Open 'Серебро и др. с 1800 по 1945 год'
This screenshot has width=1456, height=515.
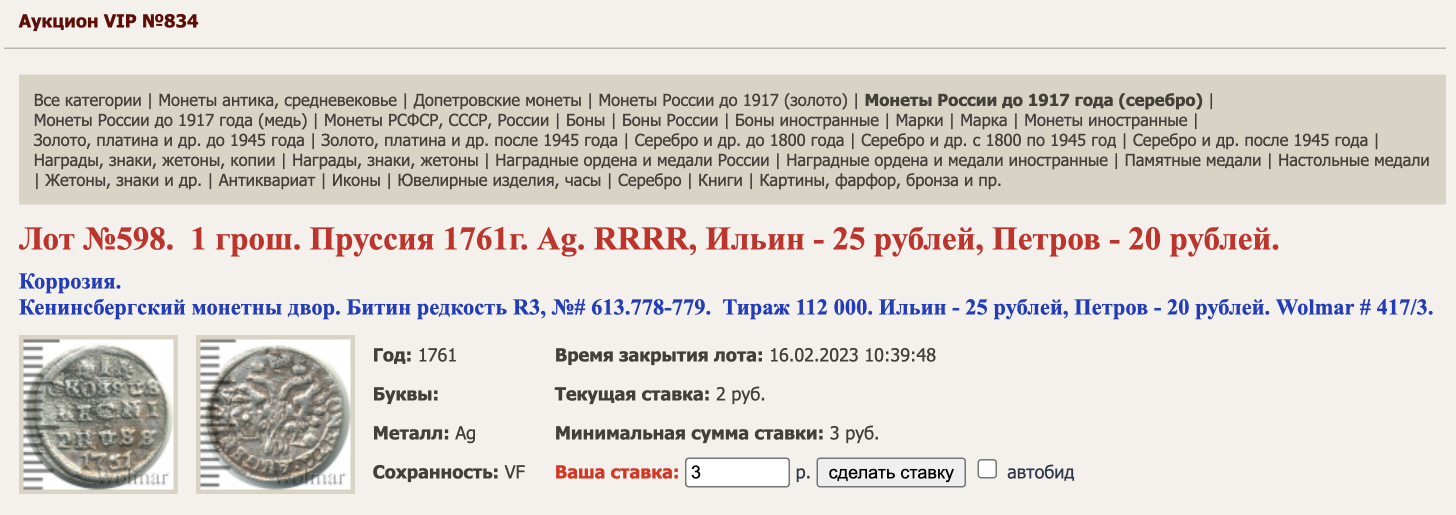point(988,140)
